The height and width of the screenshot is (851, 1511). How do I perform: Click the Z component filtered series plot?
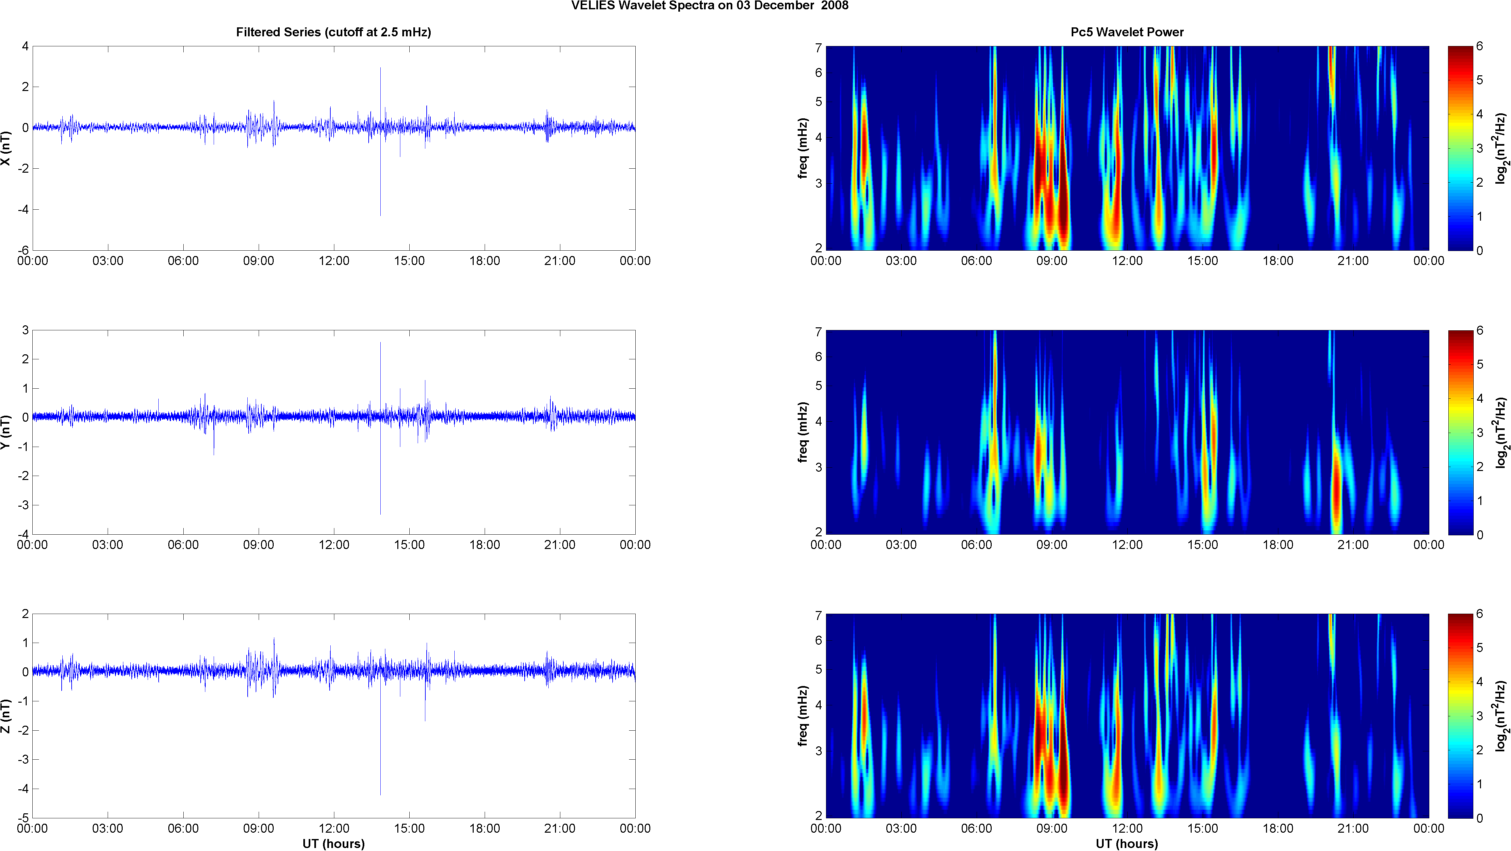334,716
